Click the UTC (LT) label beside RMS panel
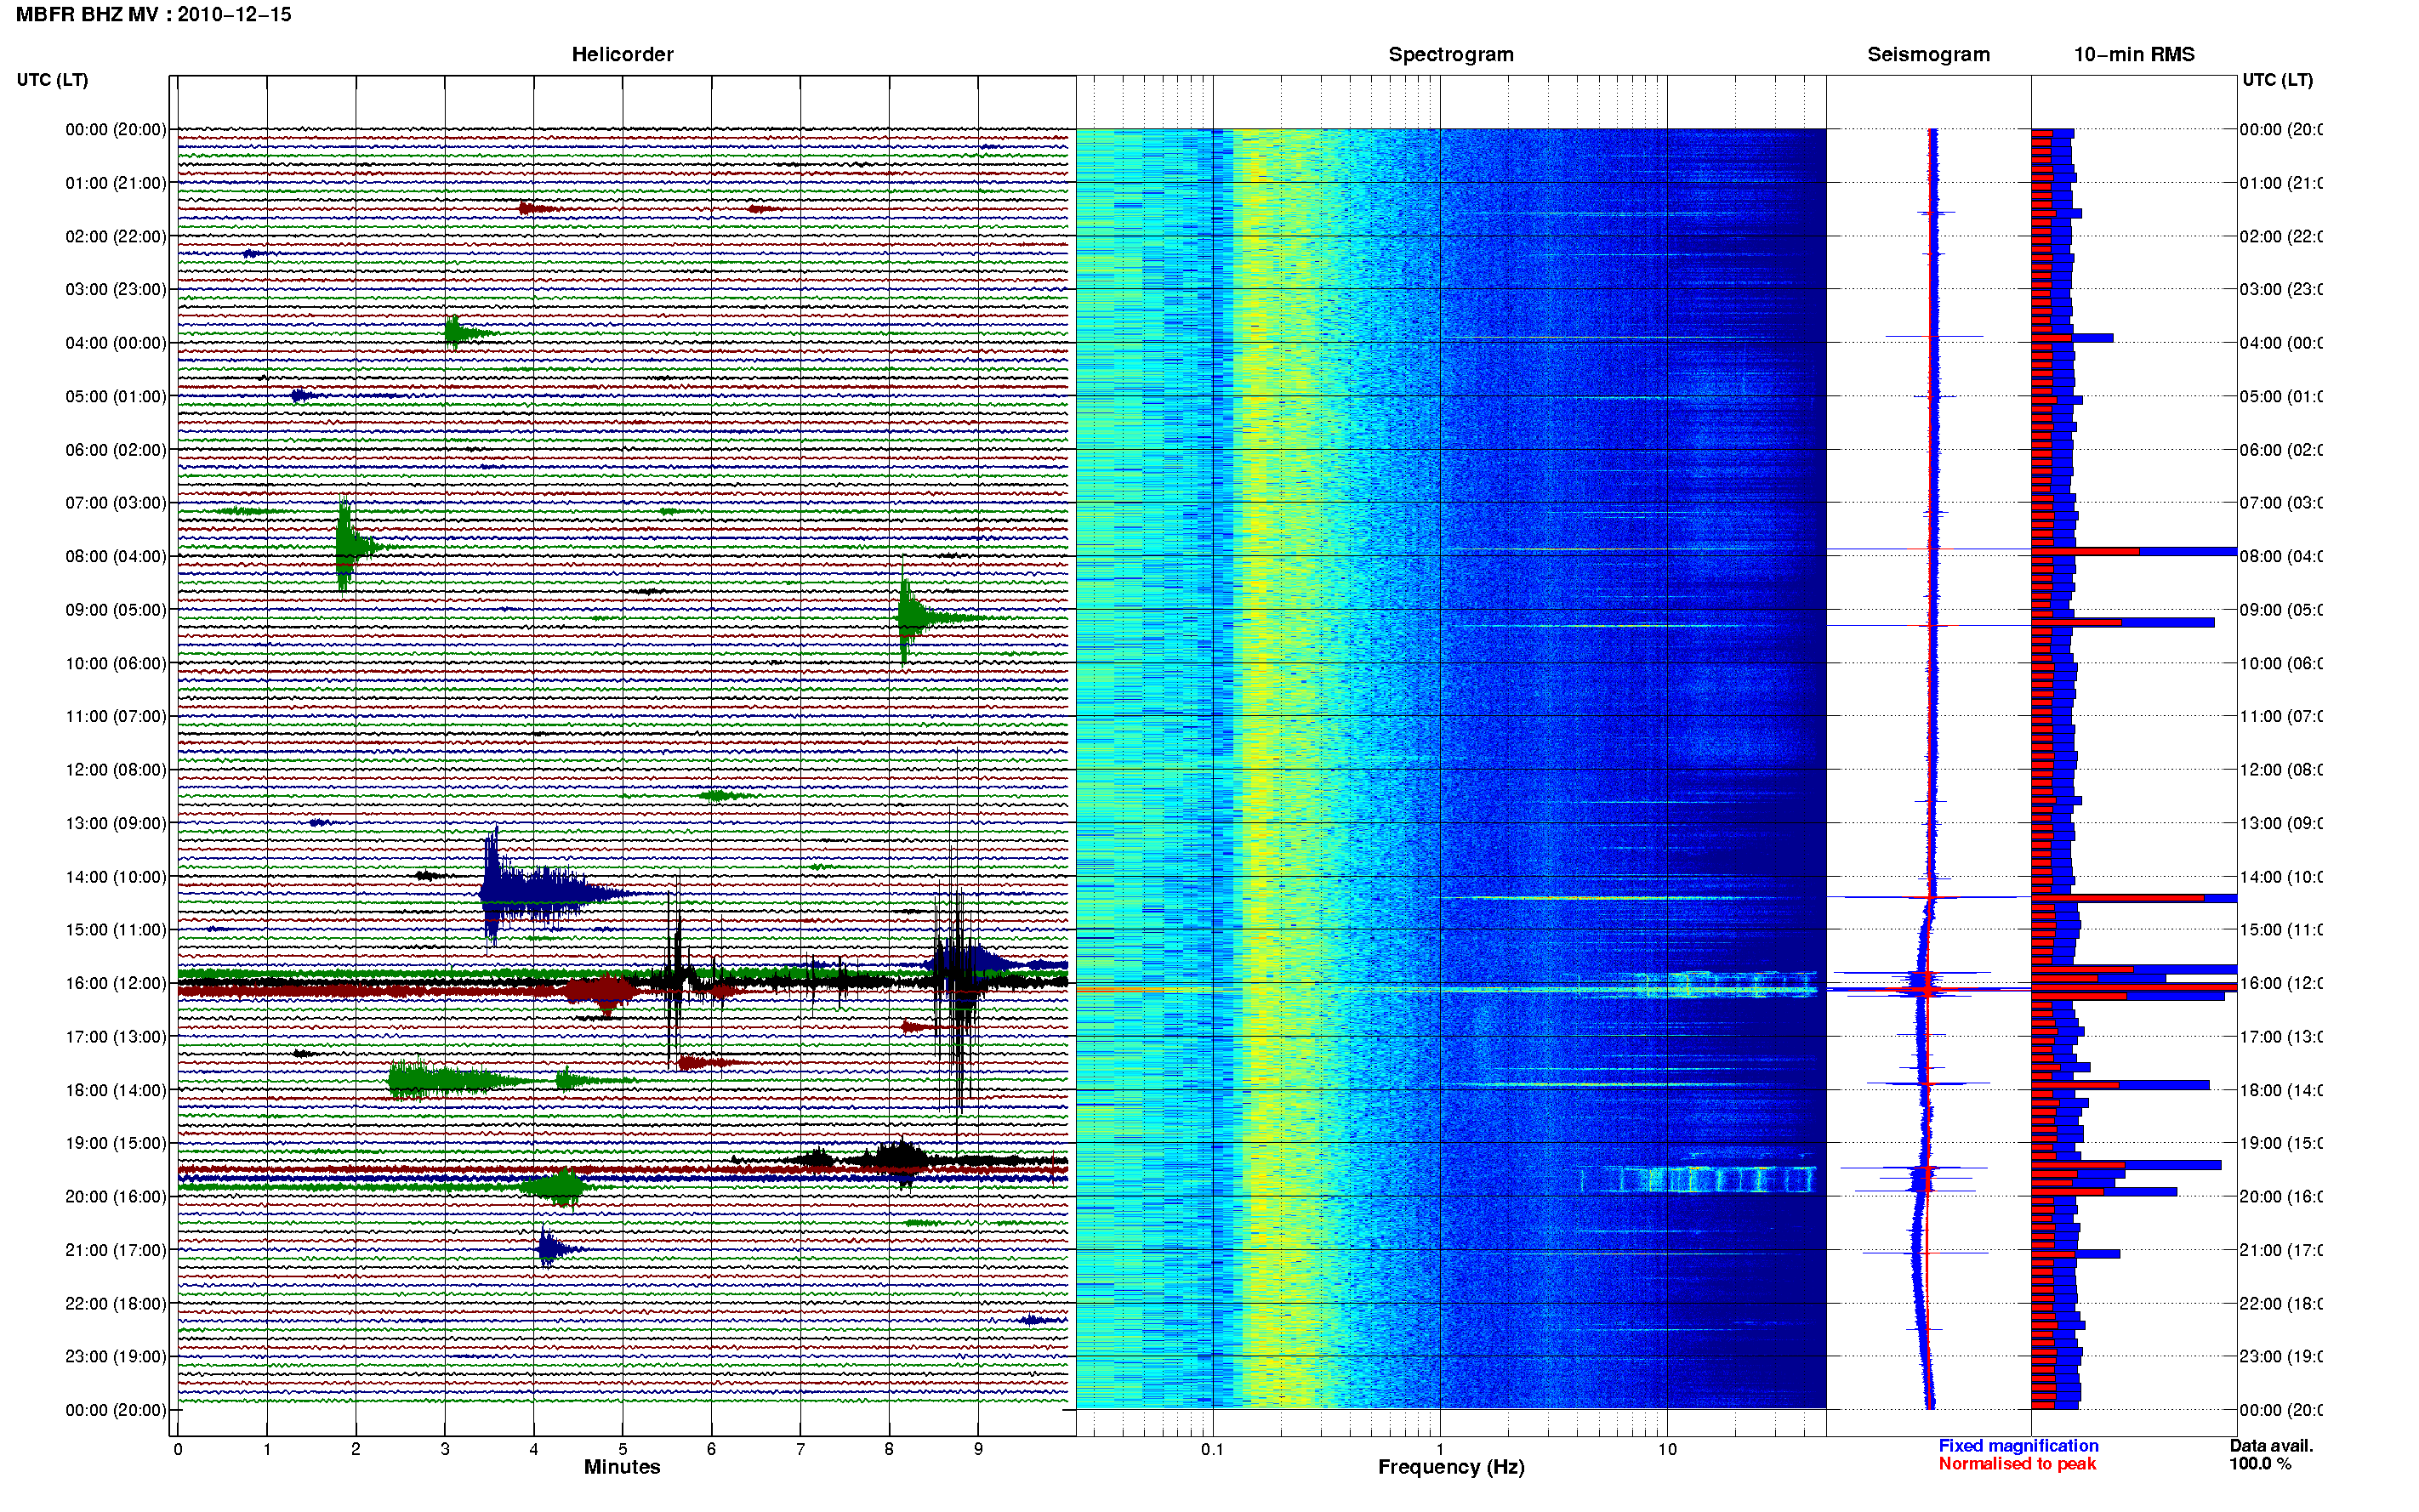The width and height of the screenshot is (2419, 1512). tap(2277, 80)
